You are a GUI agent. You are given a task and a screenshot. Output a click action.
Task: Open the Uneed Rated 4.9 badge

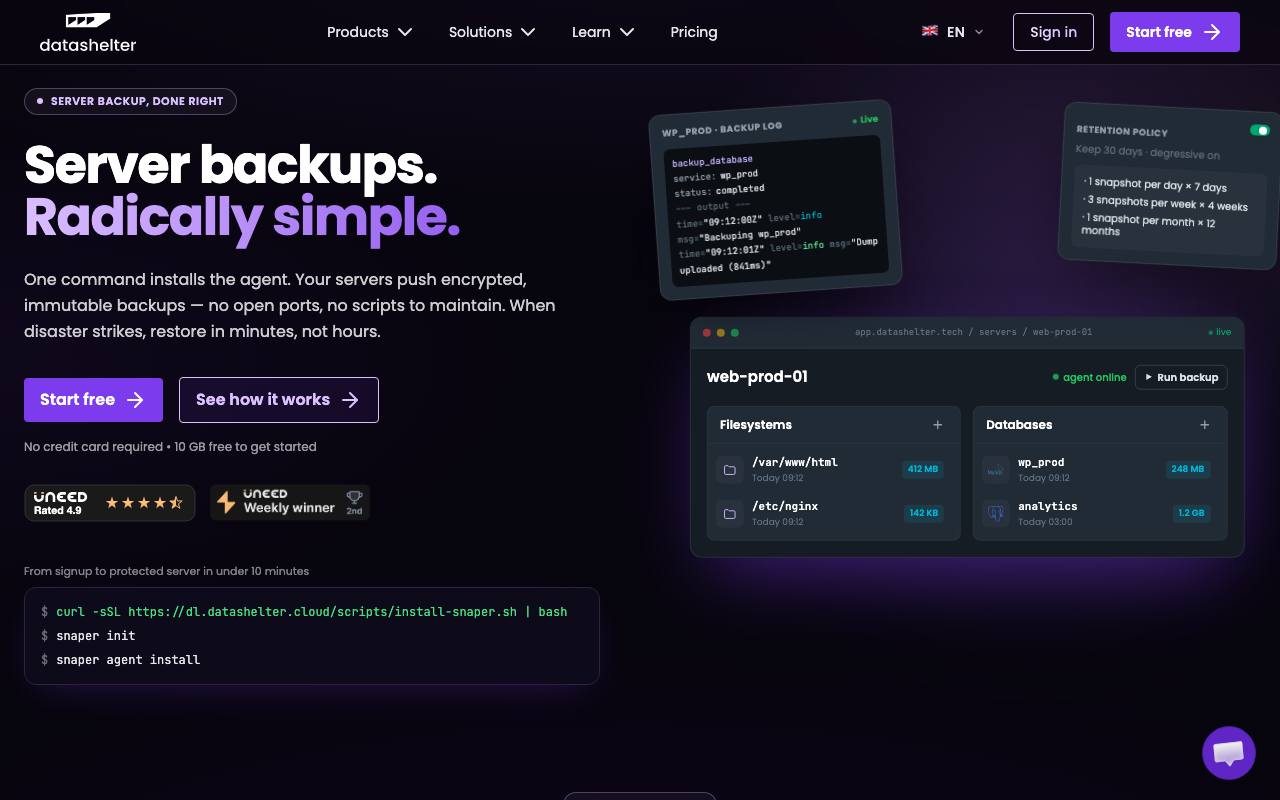pos(109,503)
